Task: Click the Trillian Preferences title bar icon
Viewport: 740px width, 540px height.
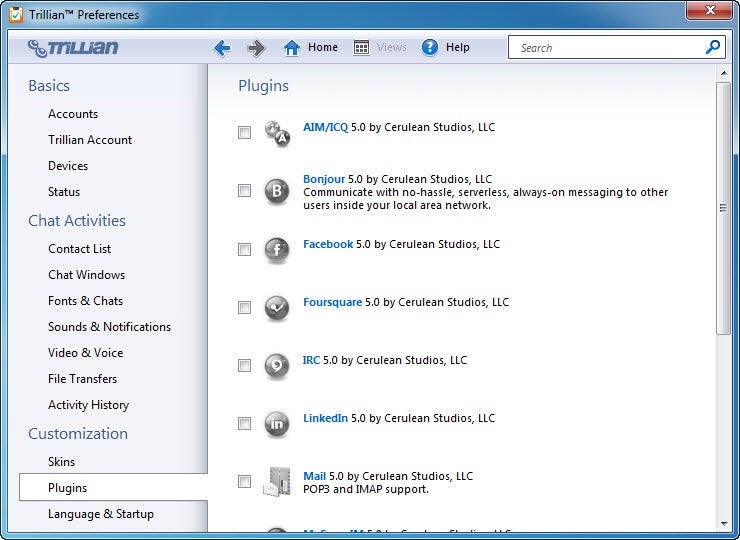Action: click(16, 15)
